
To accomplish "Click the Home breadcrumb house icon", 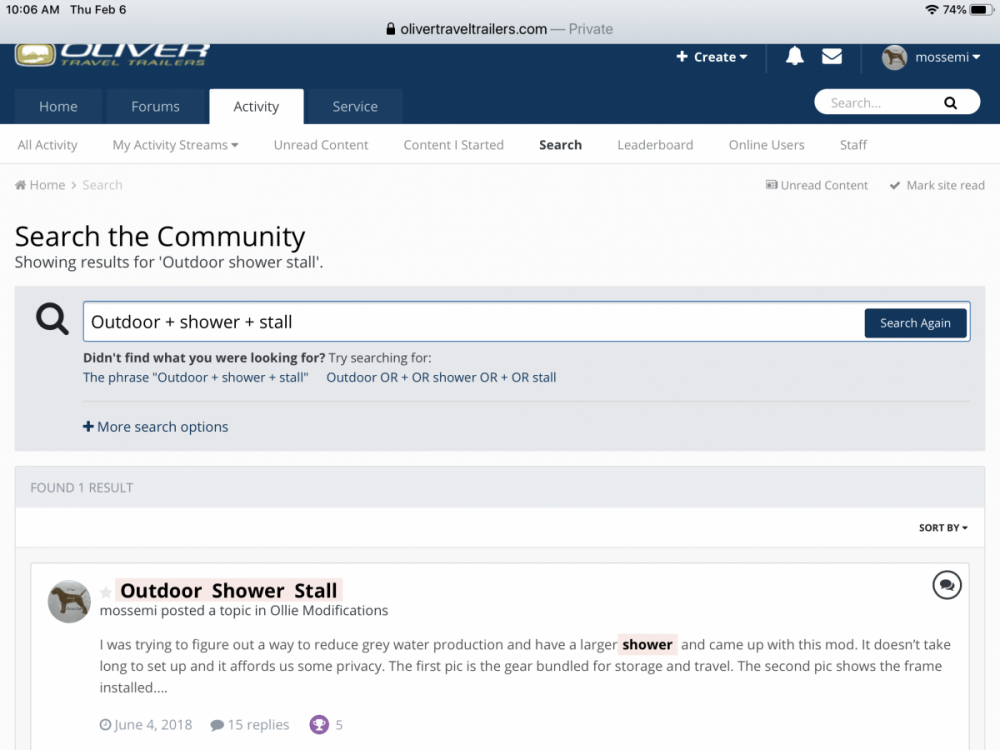I will click(22, 184).
